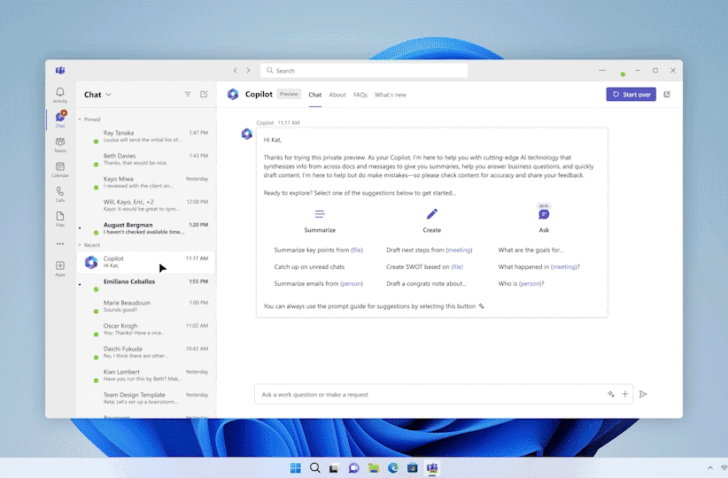Open Kian Lambert chat

pyautogui.click(x=146, y=375)
